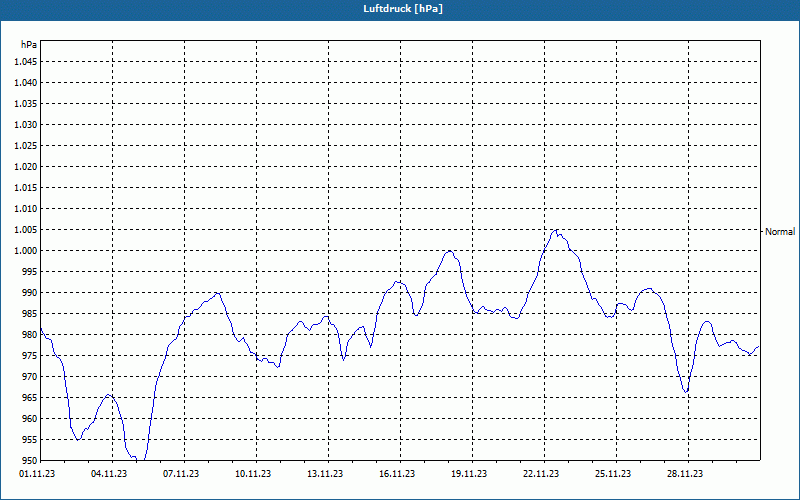Click the 16.11.23 date label
Screen dimensions: 800x500
click(x=397, y=474)
